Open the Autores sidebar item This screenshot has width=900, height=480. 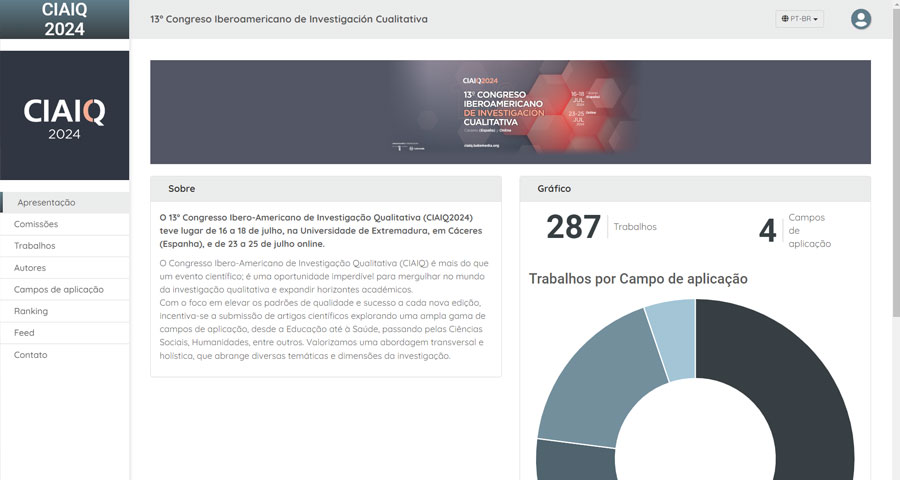65,268
